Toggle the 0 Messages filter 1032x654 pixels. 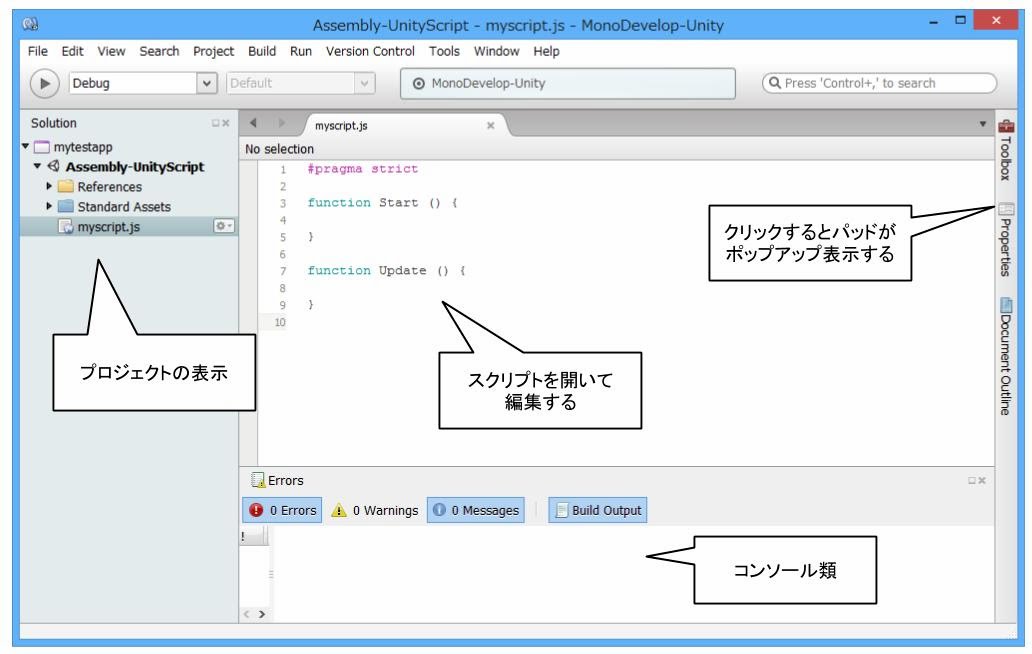pyautogui.click(x=475, y=511)
